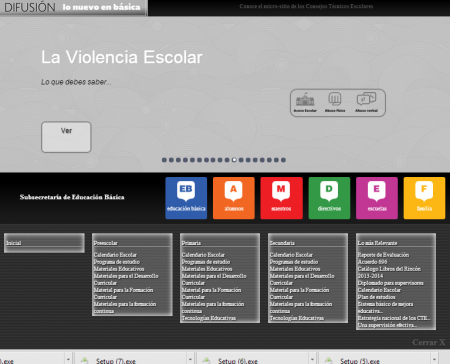The image size is (450, 364).
Task: Open Programas de estudio under Primaria
Action: pyautogui.click(x=206, y=262)
